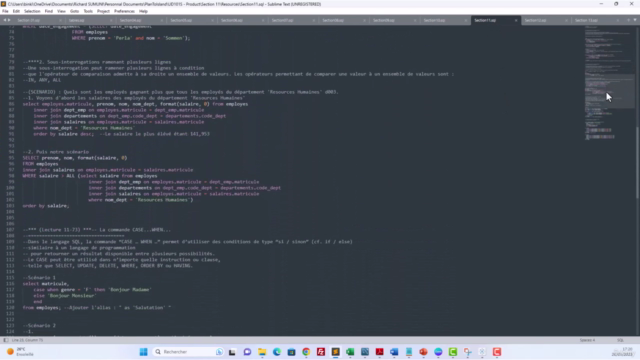Screen dimensions: 640x360
Task: Click the Sublime Text taskbar icon
Action: coord(336,352)
